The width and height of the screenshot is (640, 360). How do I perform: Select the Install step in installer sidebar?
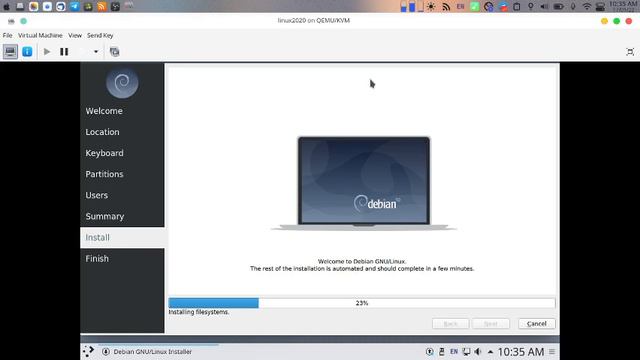[x=122, y=238]
